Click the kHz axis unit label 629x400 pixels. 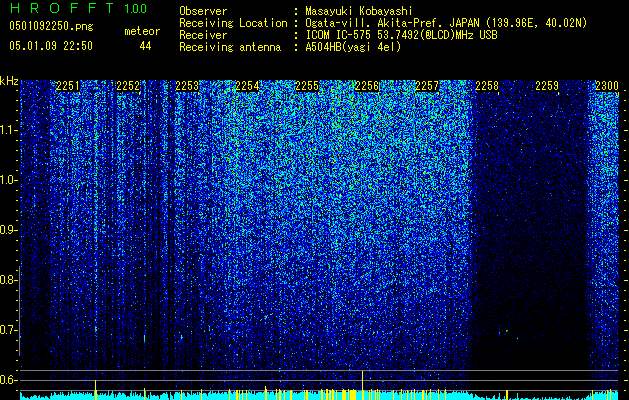tap(9, 81)
